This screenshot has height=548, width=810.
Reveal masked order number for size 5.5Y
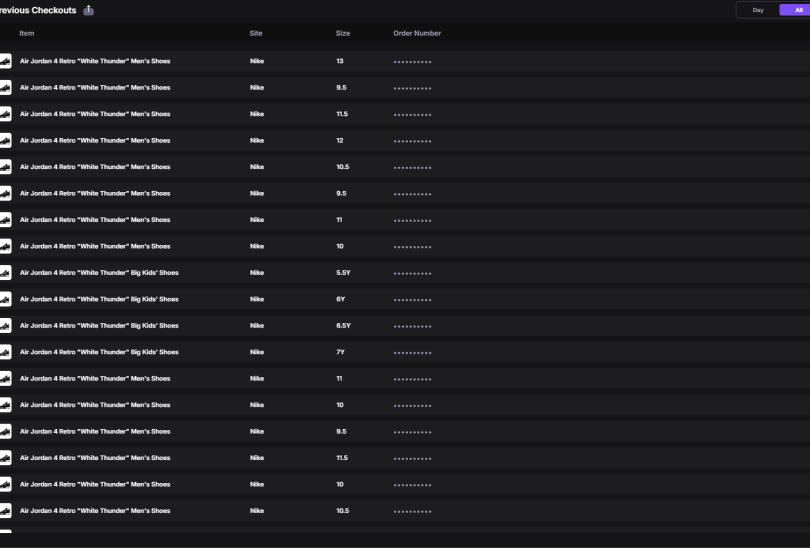pos(412,274)
